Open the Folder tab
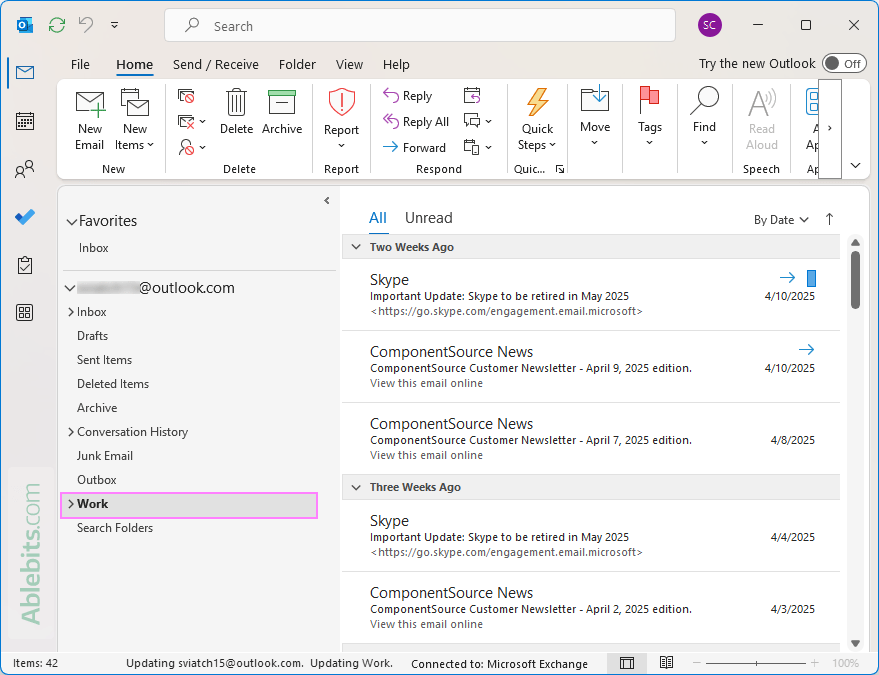 (297, 64)
